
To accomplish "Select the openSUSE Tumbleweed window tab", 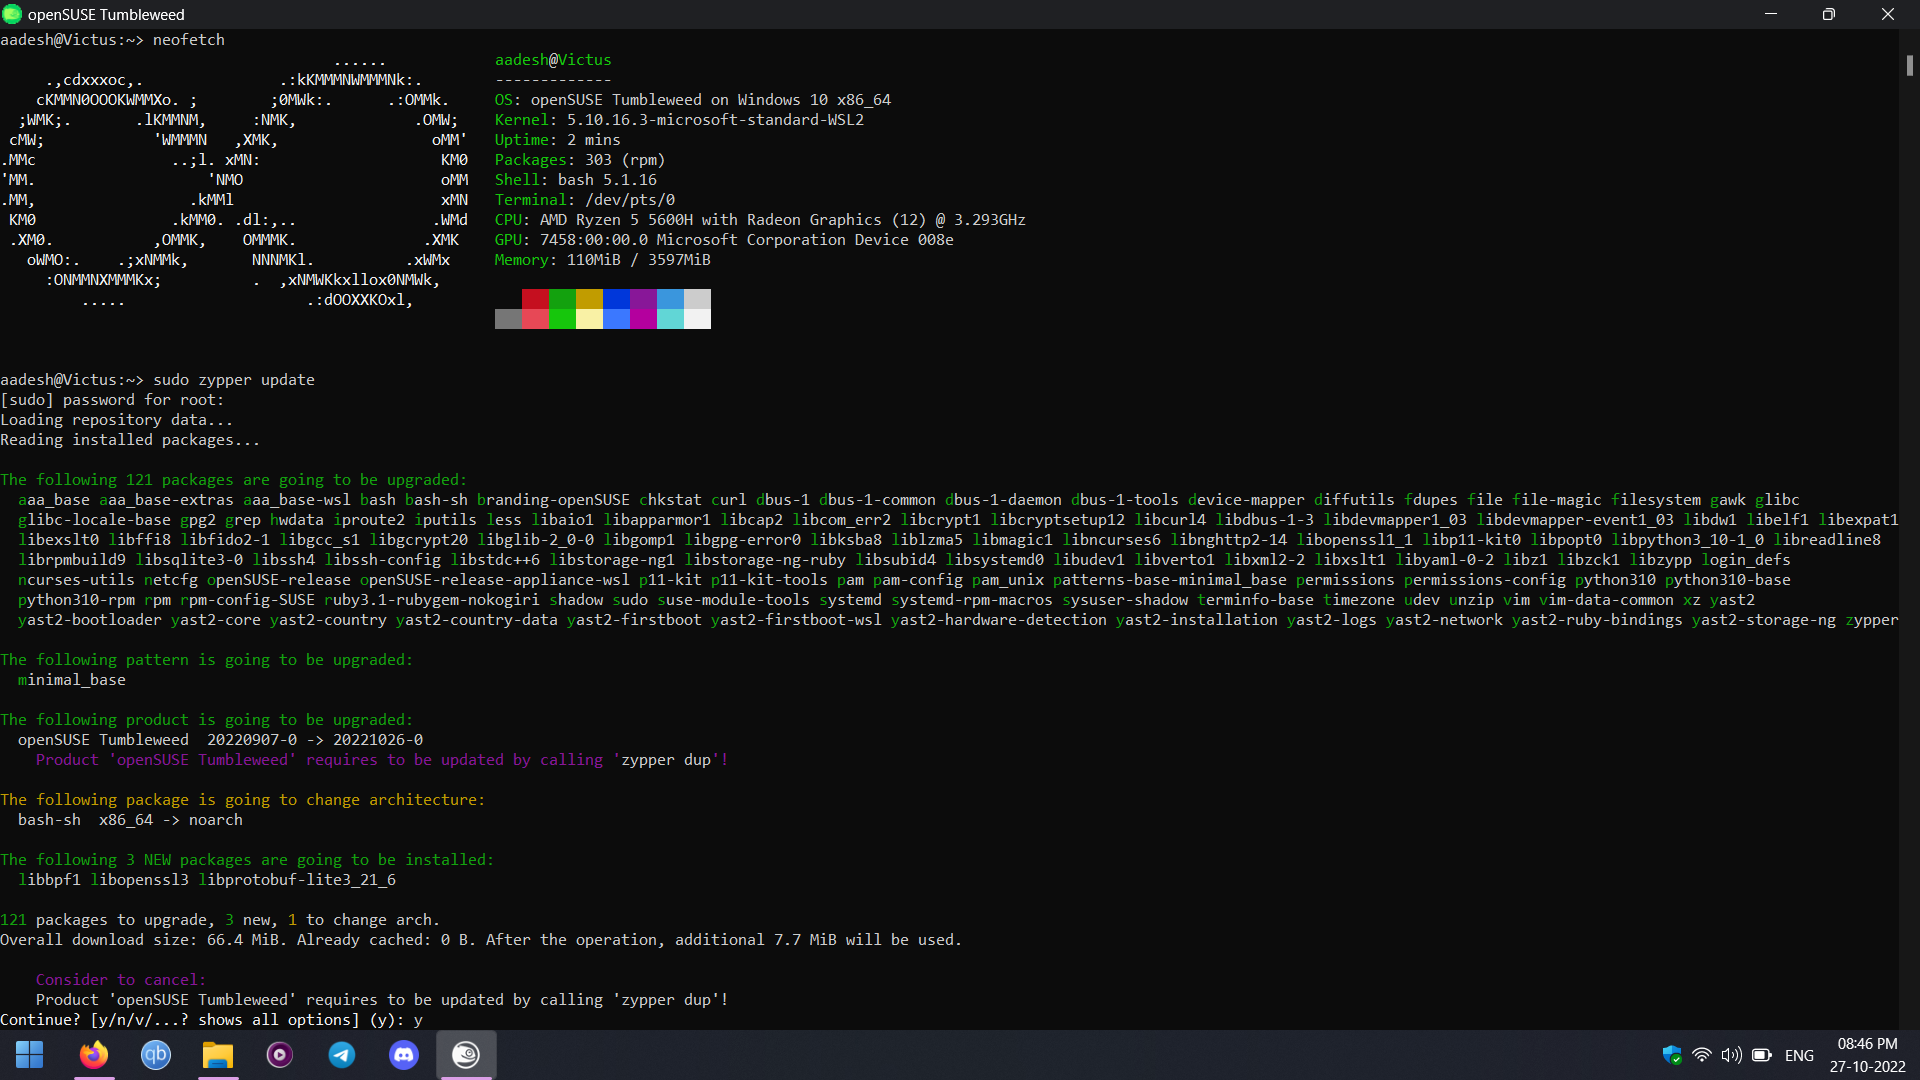I will 107,14.
